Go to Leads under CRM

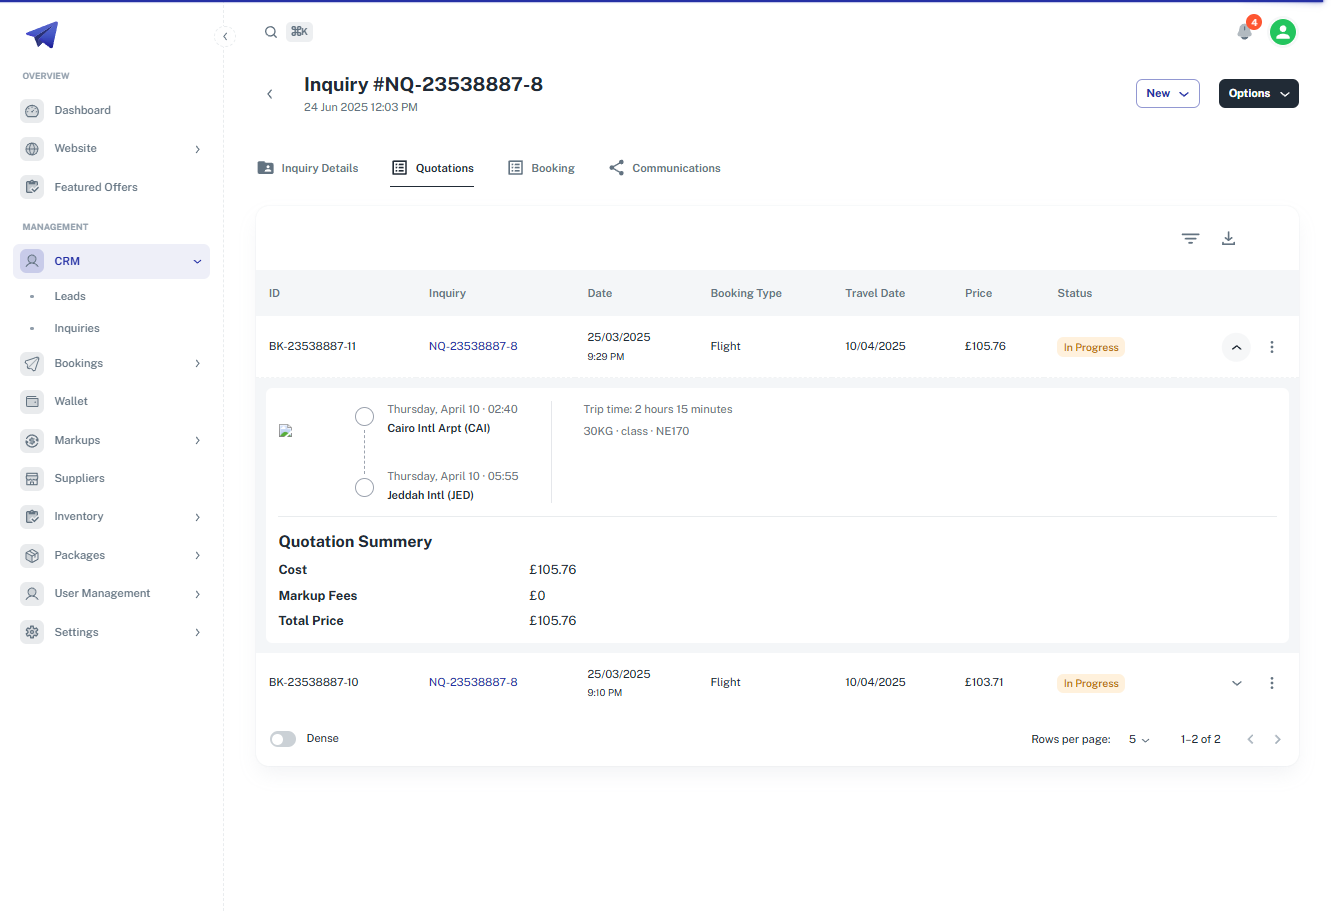click(70, 296)
